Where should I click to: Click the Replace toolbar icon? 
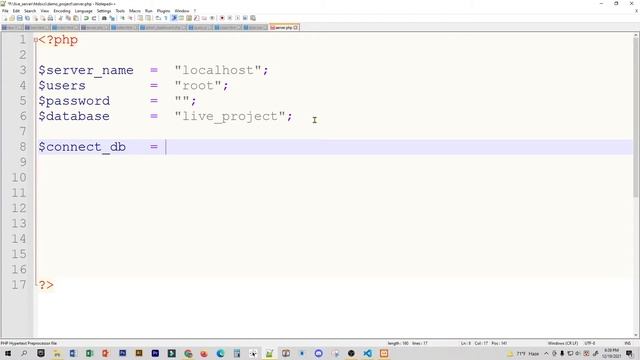tap(112, 18)
